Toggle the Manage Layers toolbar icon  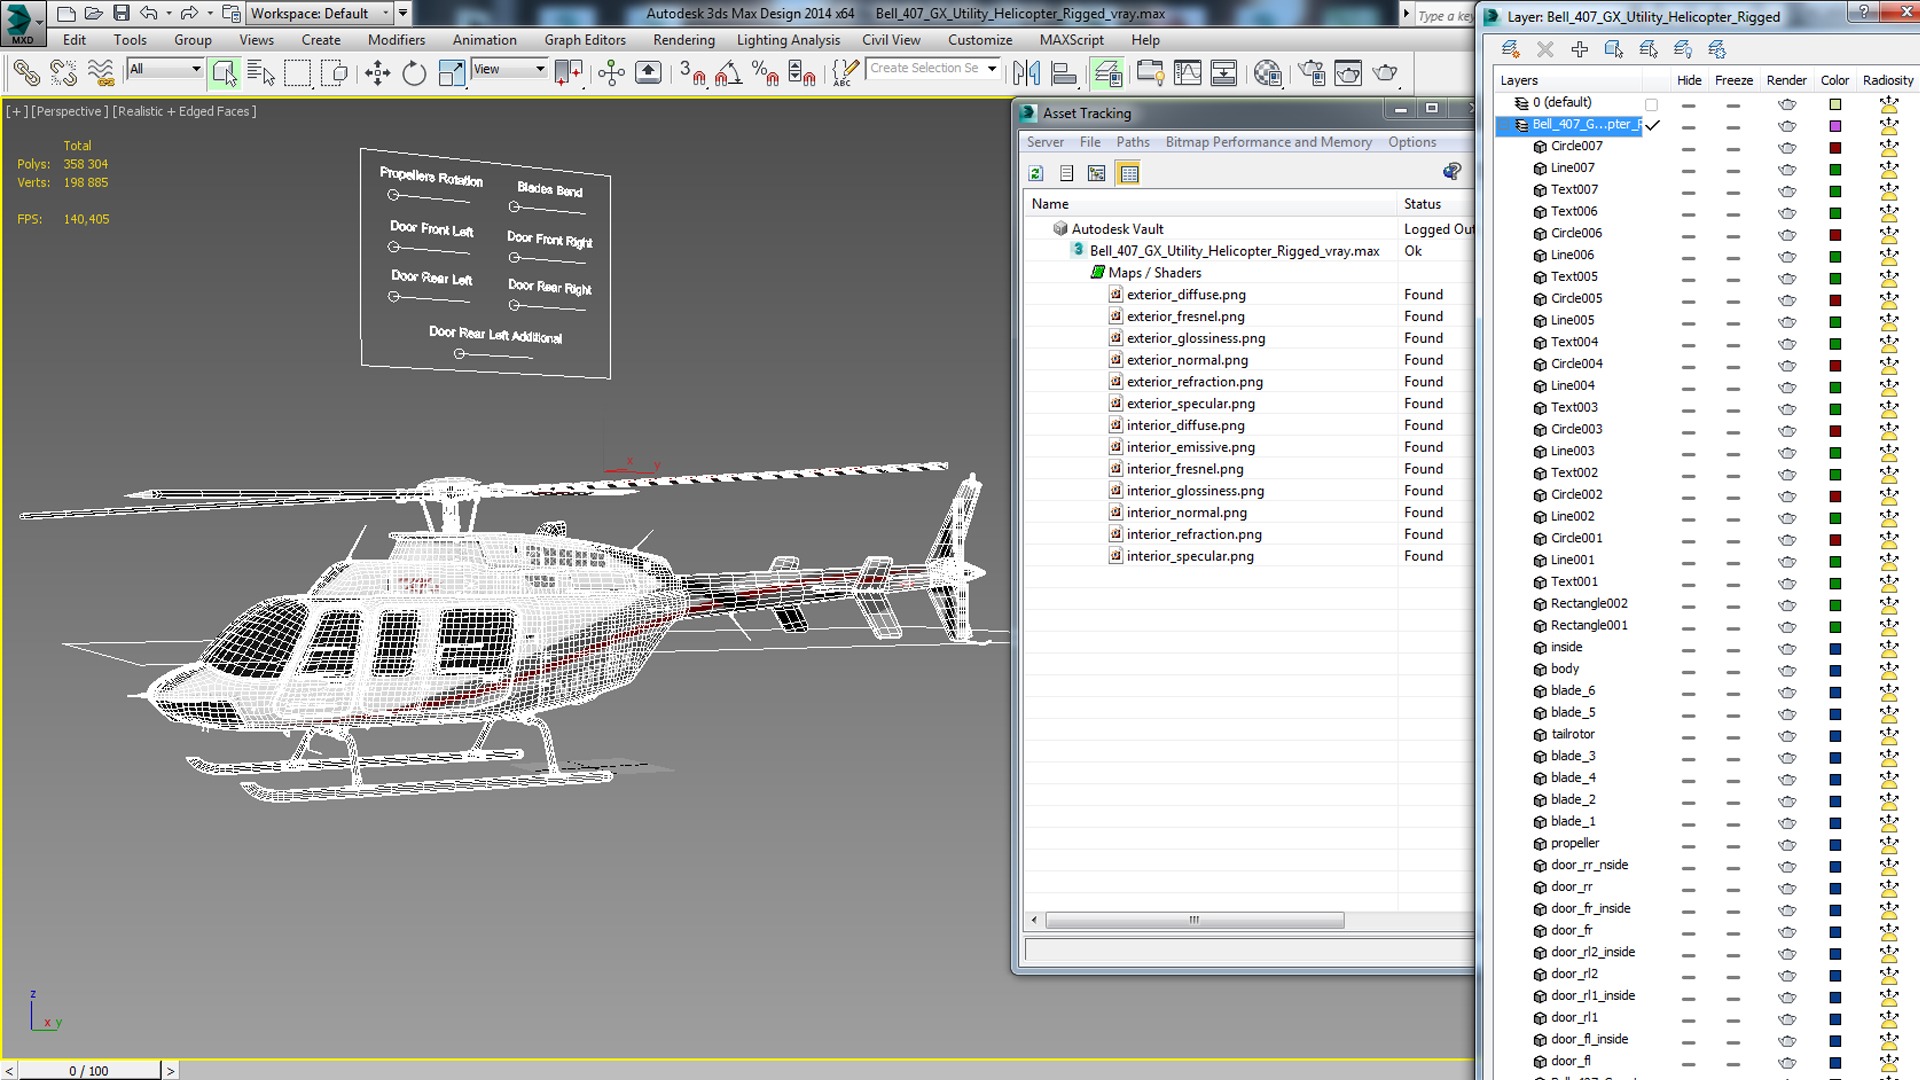click(1107, 73)
